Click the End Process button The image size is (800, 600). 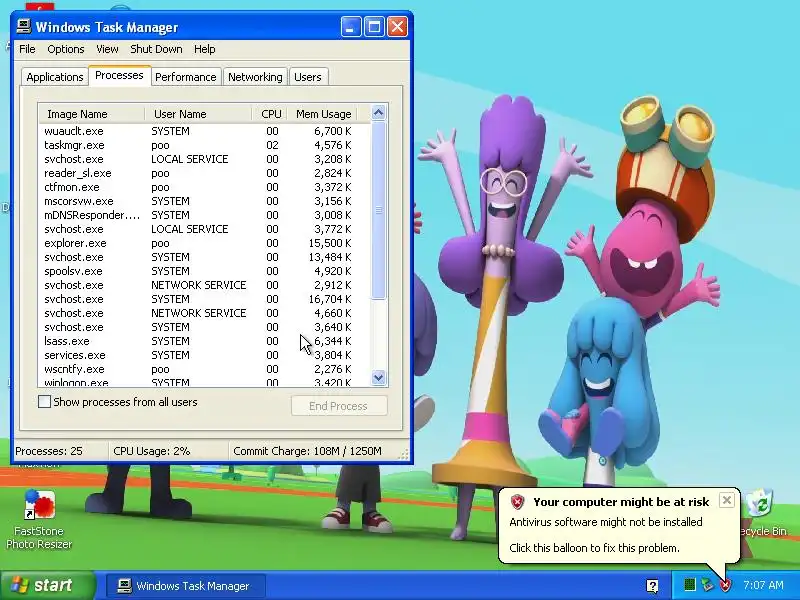[339, 406]
